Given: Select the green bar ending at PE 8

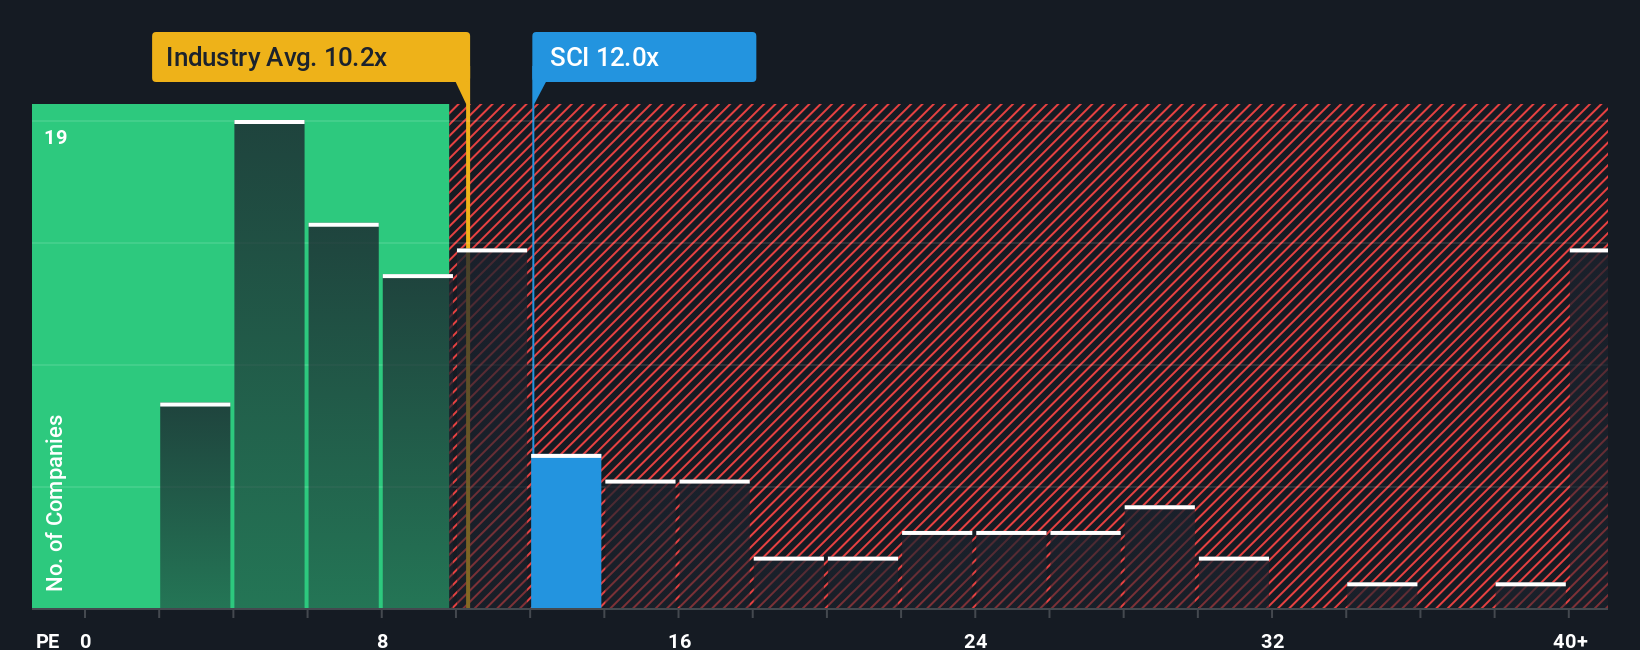Looking at the screenshot, I should (x=343, y=416).
